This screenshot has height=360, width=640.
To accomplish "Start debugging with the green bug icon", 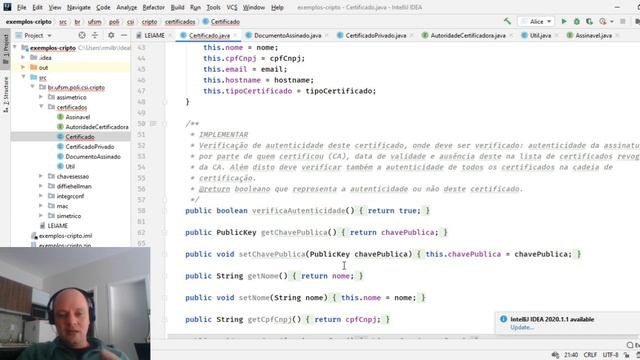I will coord(576,21).
